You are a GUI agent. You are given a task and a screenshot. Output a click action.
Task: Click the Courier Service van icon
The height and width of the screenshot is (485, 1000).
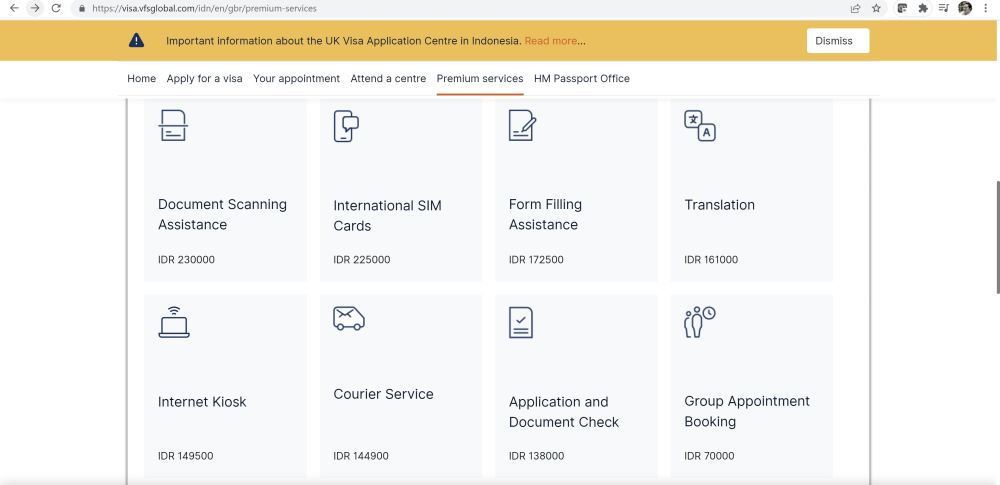[x=349, y=318]
